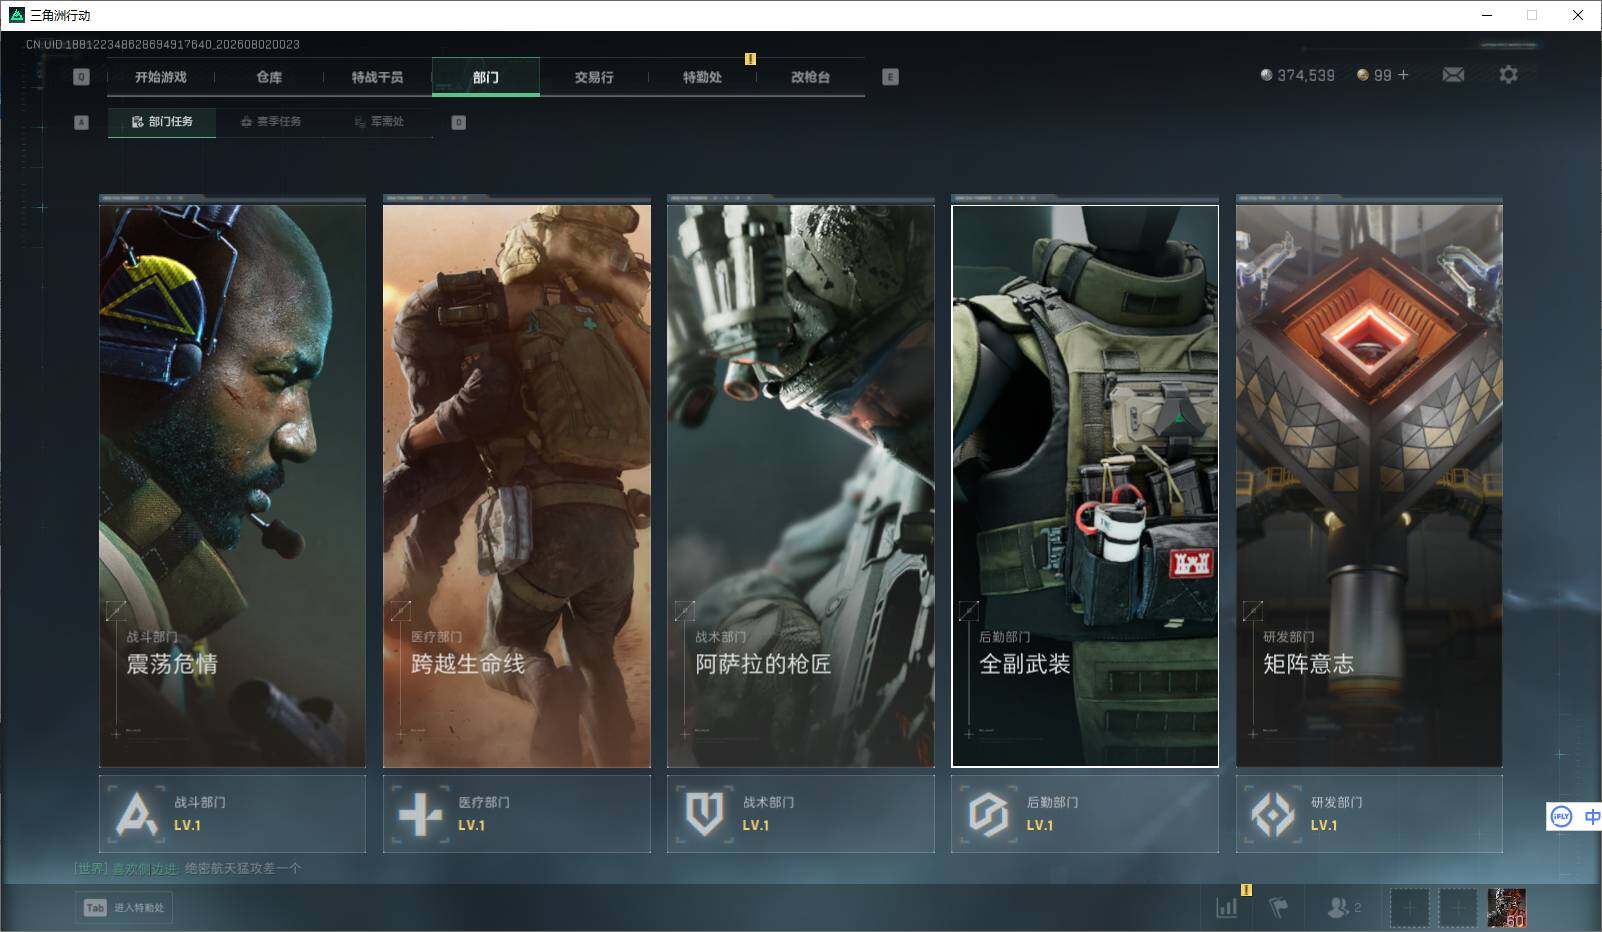This screenshot has height=932, width=1602.
Task: Click the D key sub-tab hint
Action: coord(459,122)
